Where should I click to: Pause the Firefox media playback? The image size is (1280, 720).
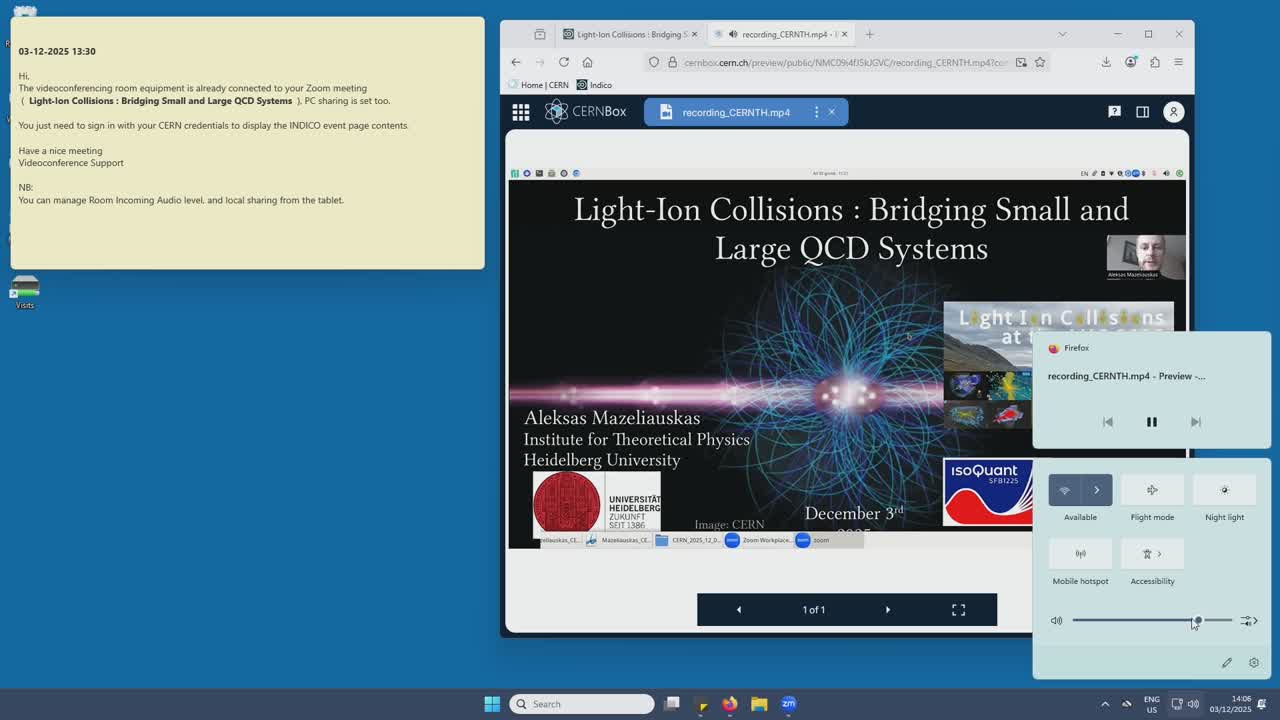point(1151,422)
